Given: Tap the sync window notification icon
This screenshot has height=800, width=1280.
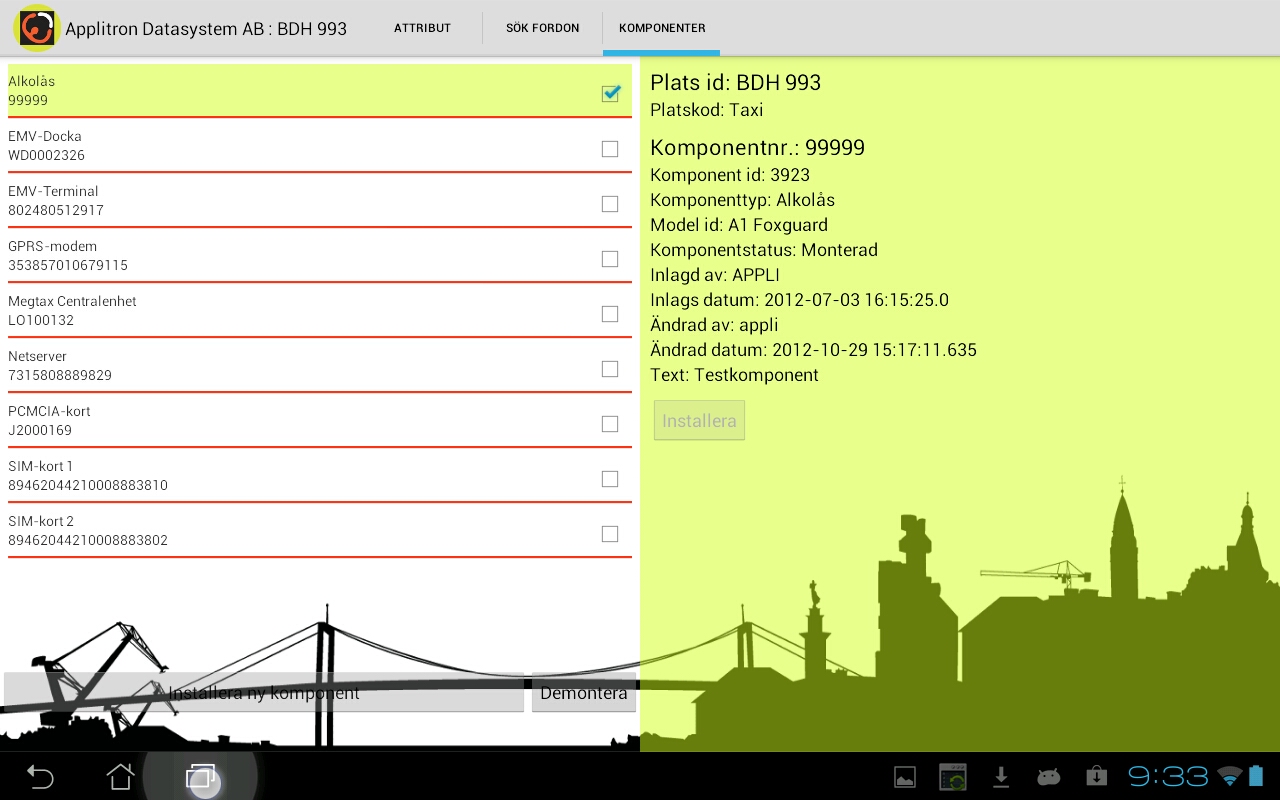Looking at the screenshot, I should (x=953, y=776).
